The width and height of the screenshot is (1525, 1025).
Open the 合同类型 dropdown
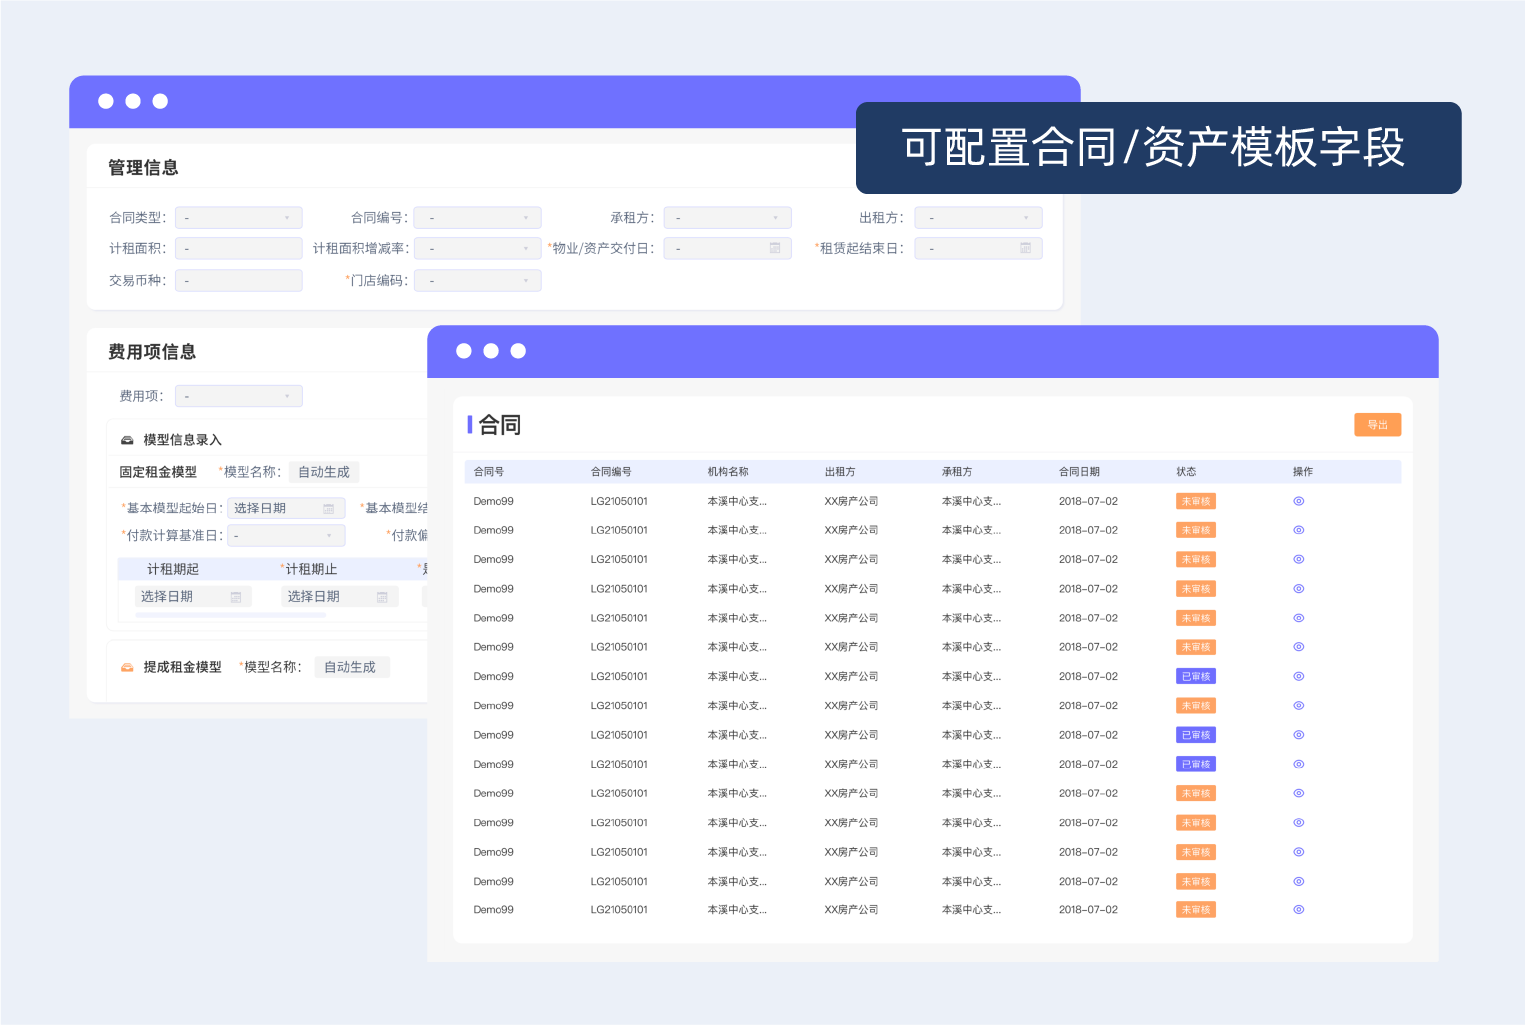click(x=239, y=218)
